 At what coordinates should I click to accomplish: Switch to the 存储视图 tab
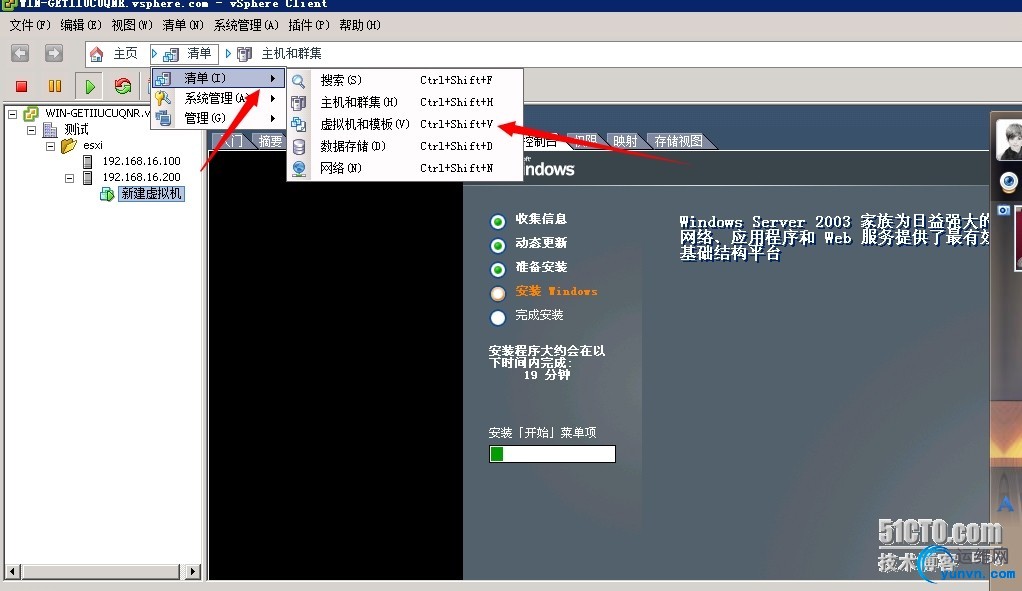(679, 141)
